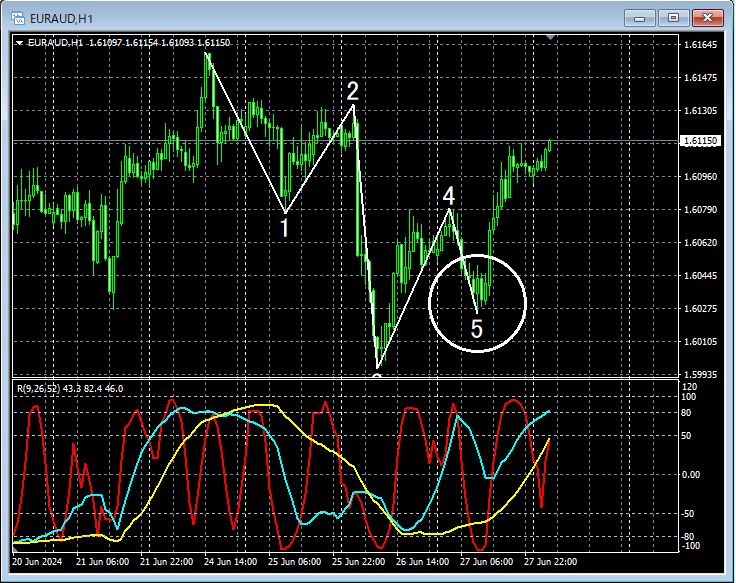Click the EURAUD,H1 chart window icon
This screenshot has width=736, height=583.
point(18,18)
